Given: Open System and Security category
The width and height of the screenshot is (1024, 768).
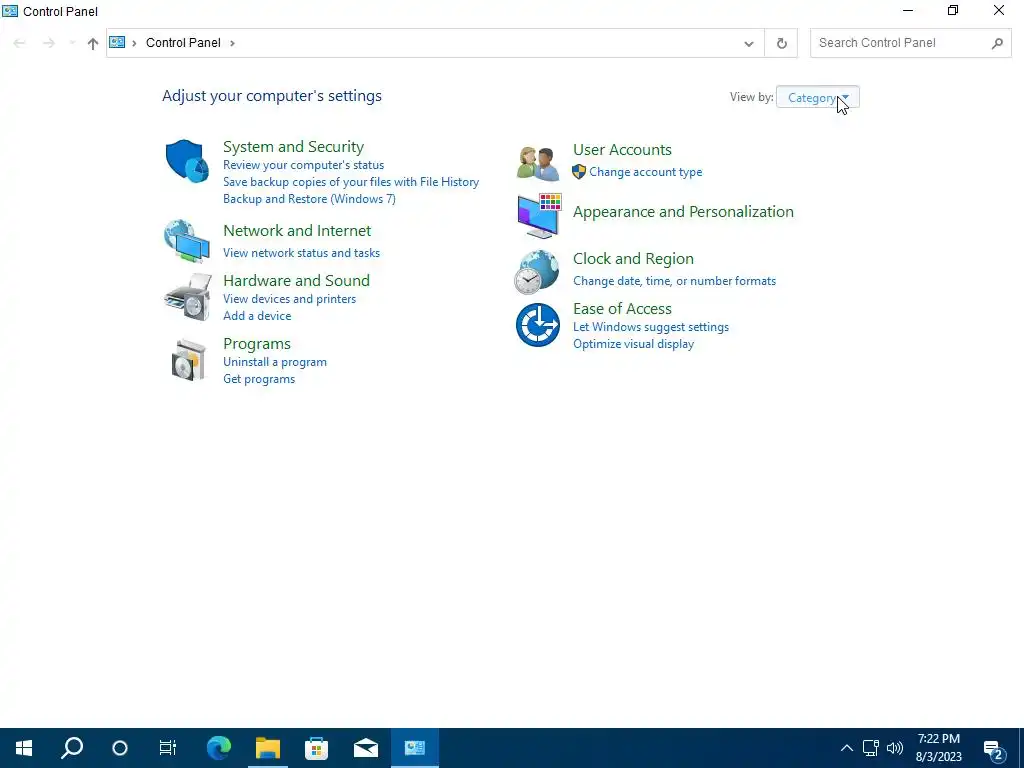Looking at the screenshot, I should (x=293, y=146).
